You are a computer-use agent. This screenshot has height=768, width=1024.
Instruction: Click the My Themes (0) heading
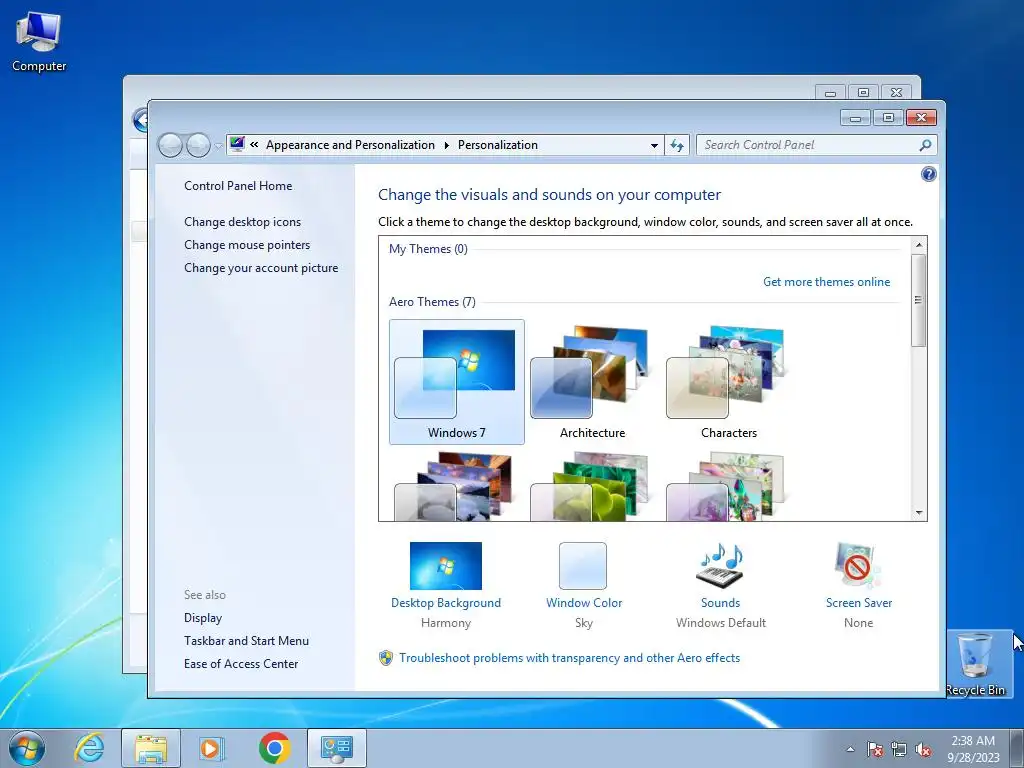click(x=428, y=249)
